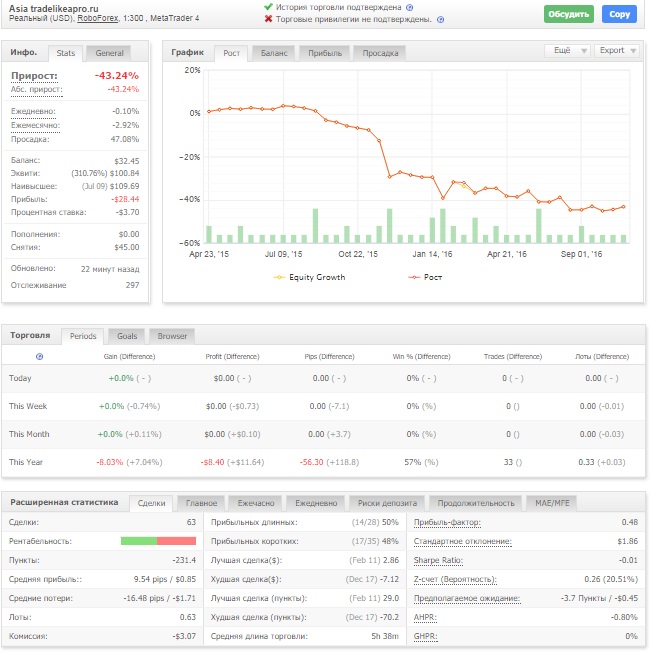Viewport: 653px width, 652px height.
Task: Click the Худшая сделка($) -7.12 value
Action: 389,580
